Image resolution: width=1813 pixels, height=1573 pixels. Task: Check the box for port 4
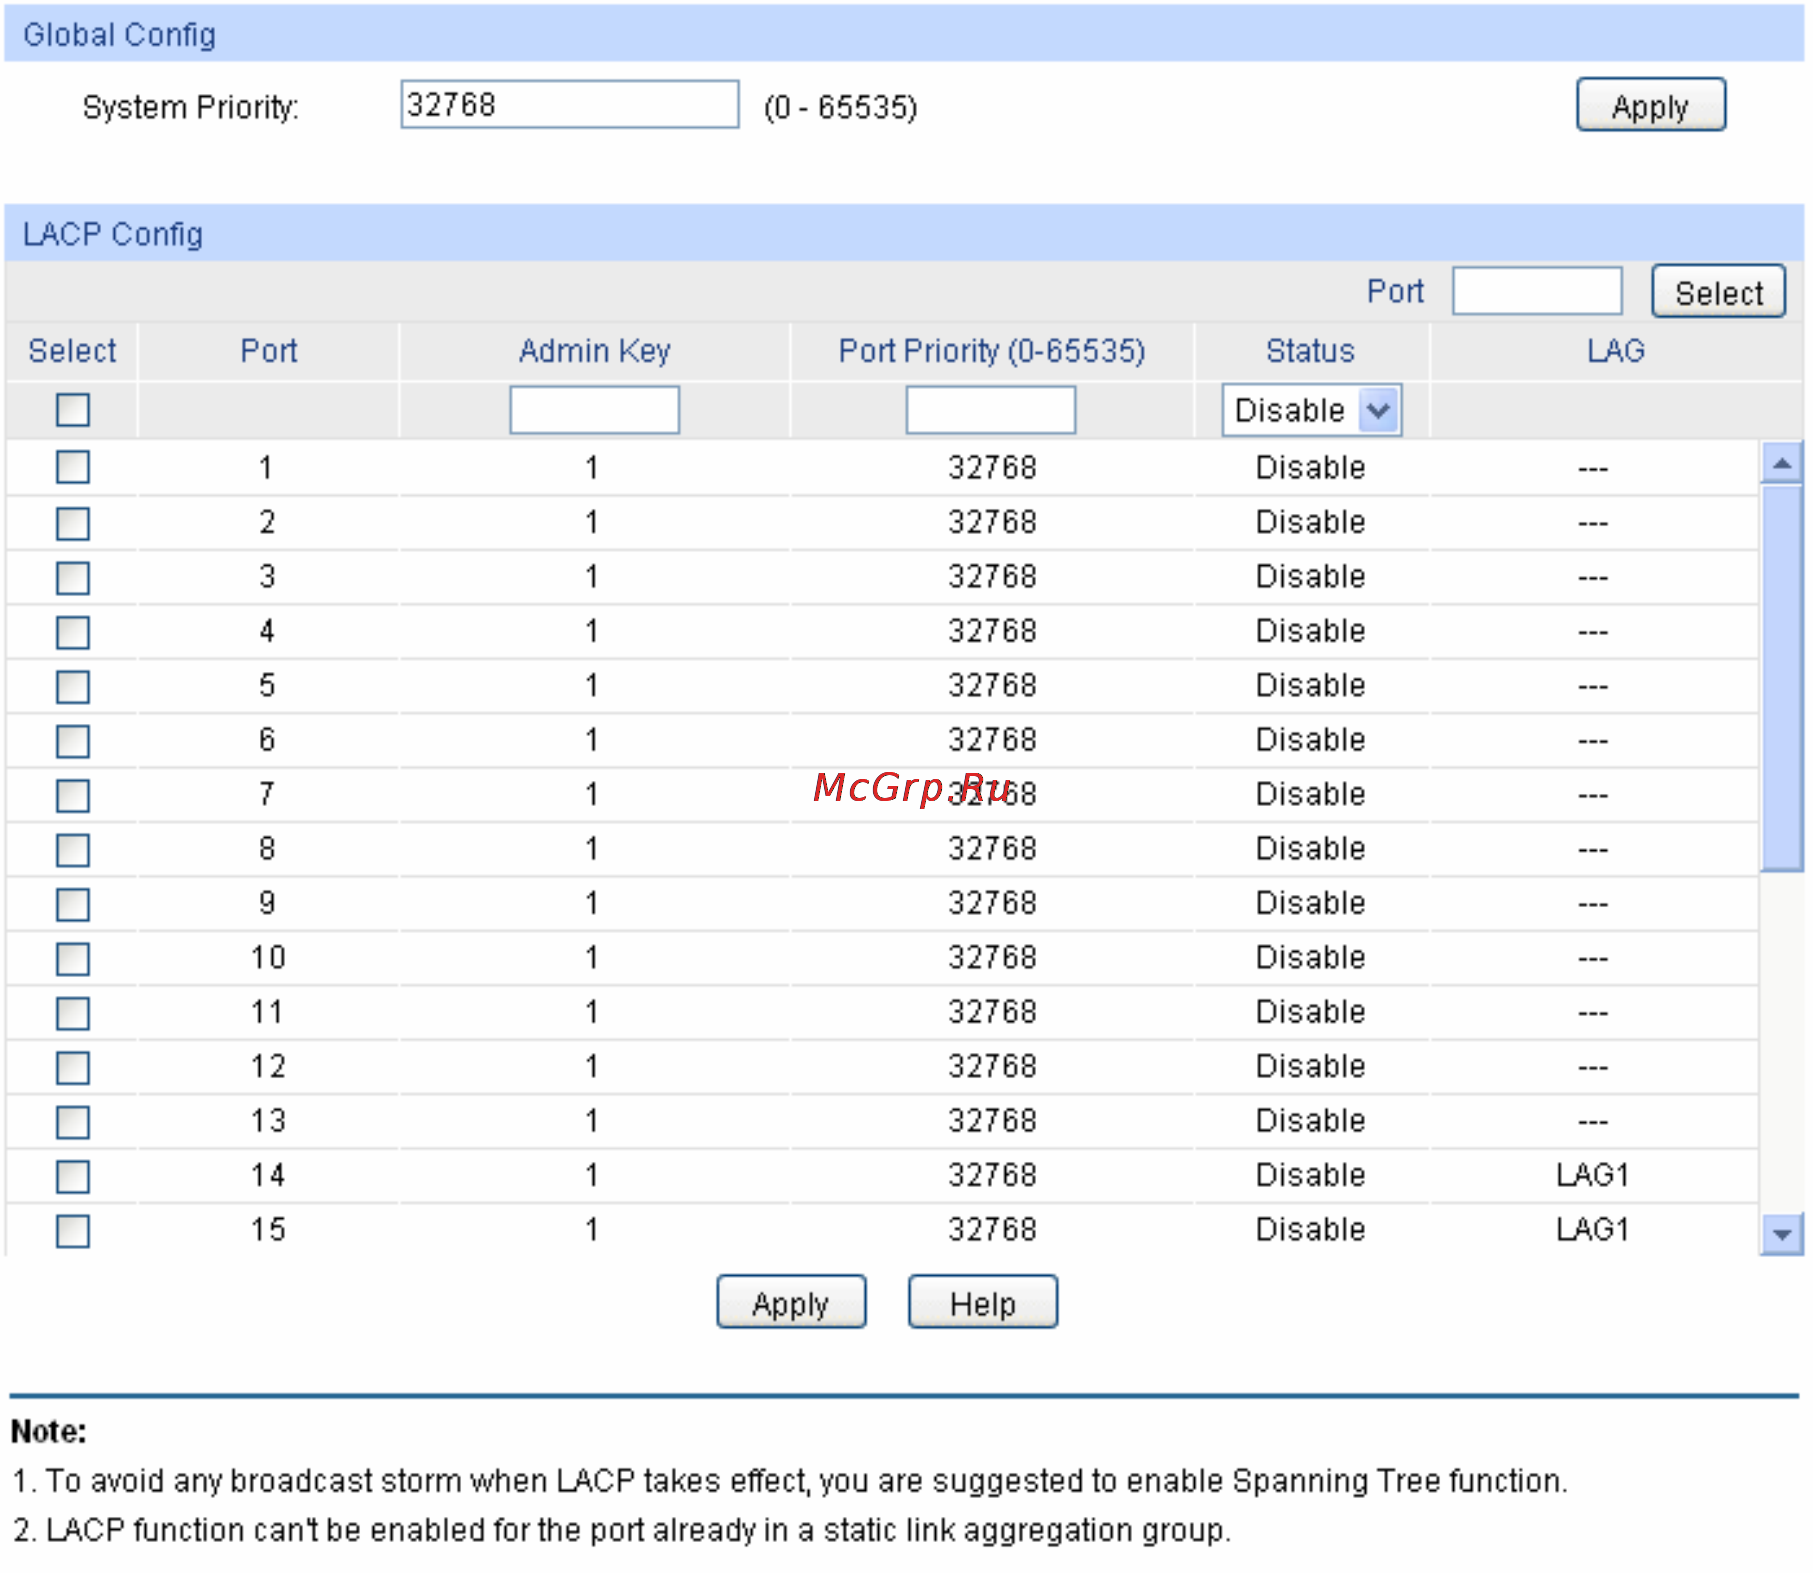point(73,632)
